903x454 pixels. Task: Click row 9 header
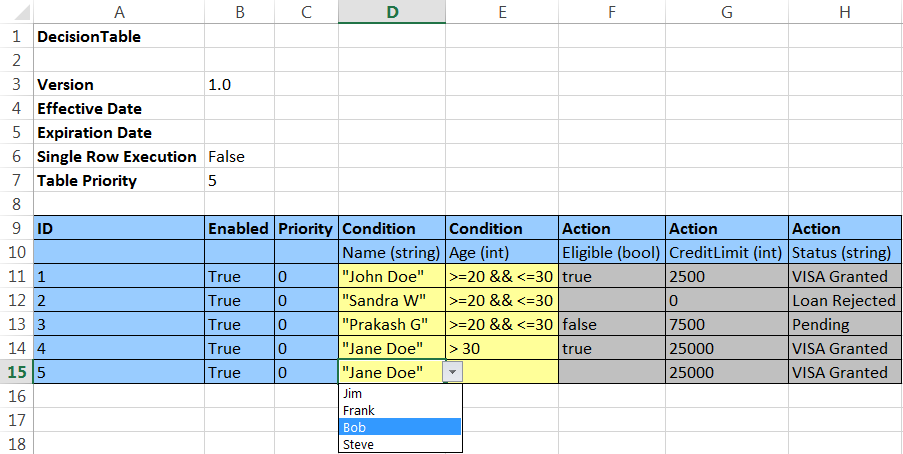point(16,228)
